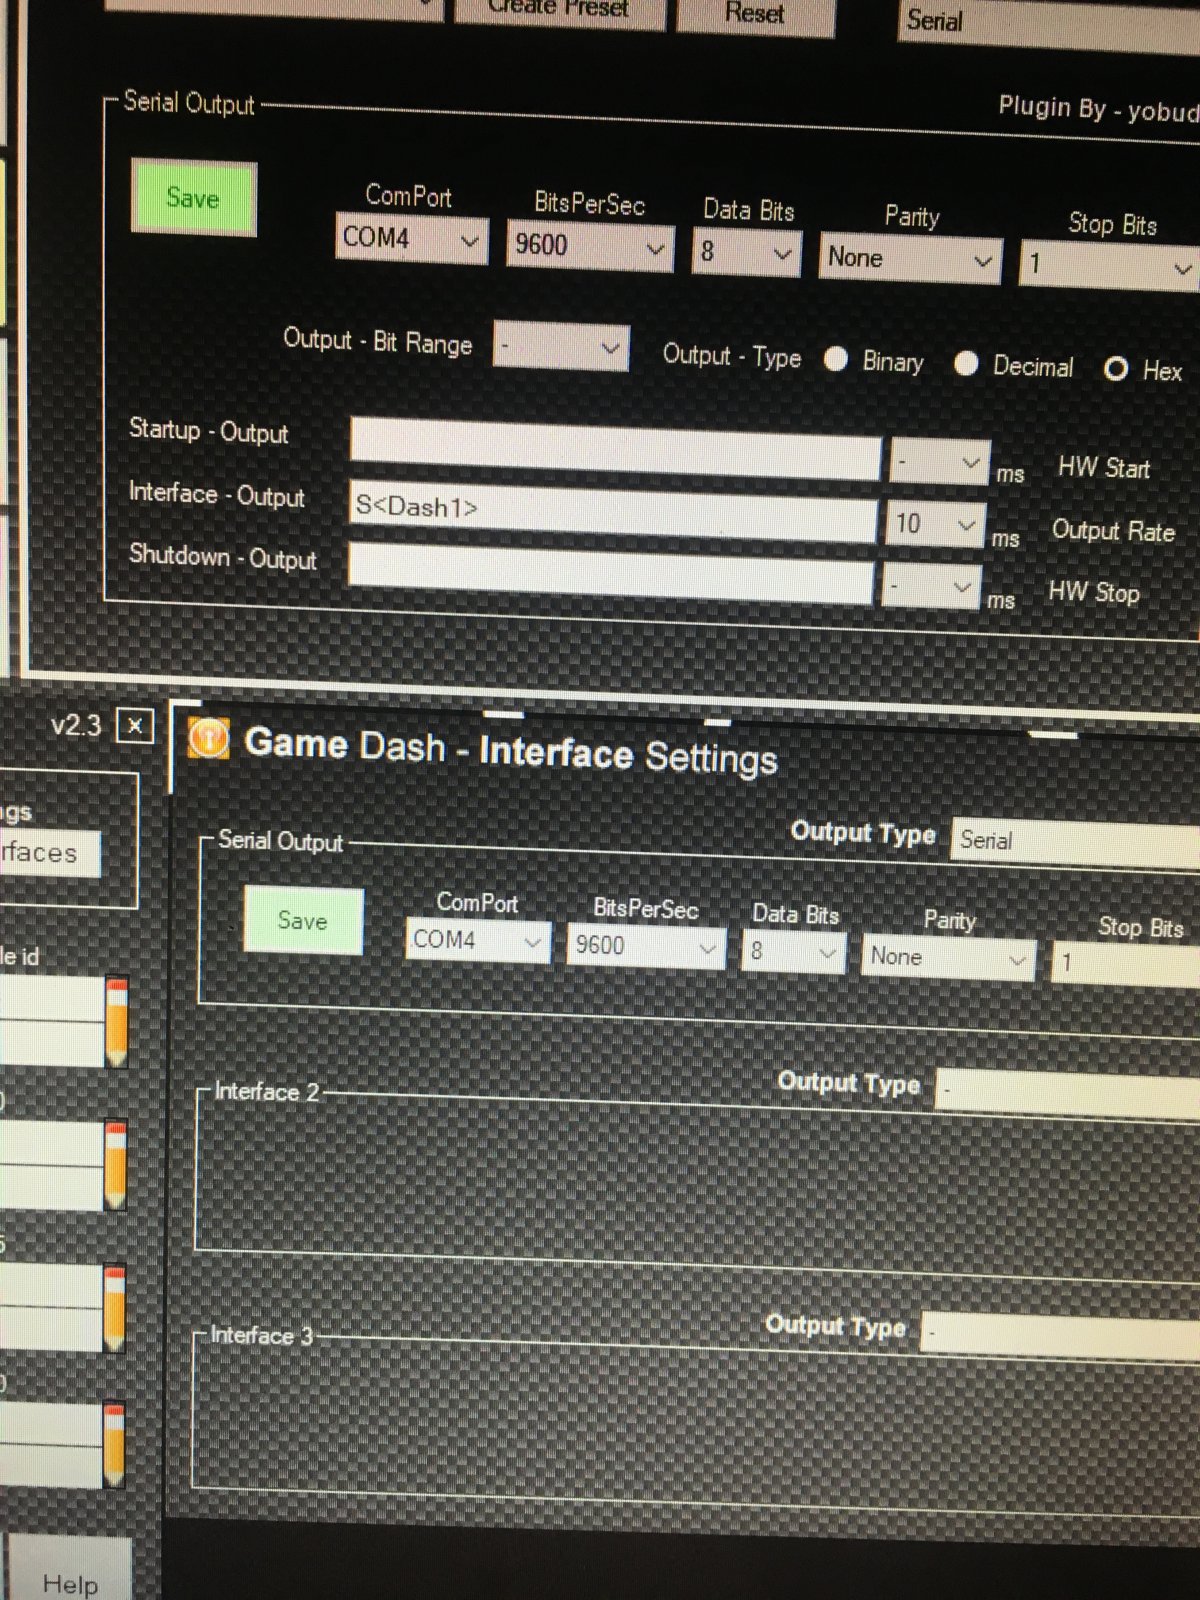Open ComPort dropdown in Interface Settings window
1200x1600 pixels.
click(x=478, y=940)
